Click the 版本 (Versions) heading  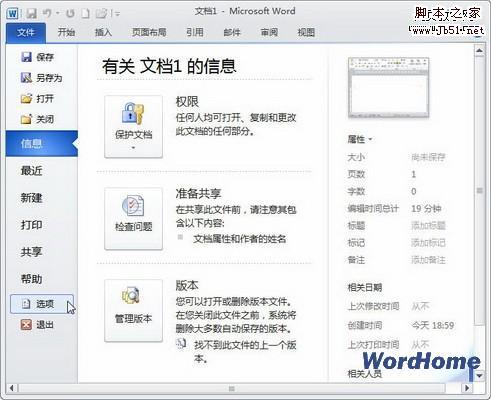pyautogui.click(x=187, y=285)
